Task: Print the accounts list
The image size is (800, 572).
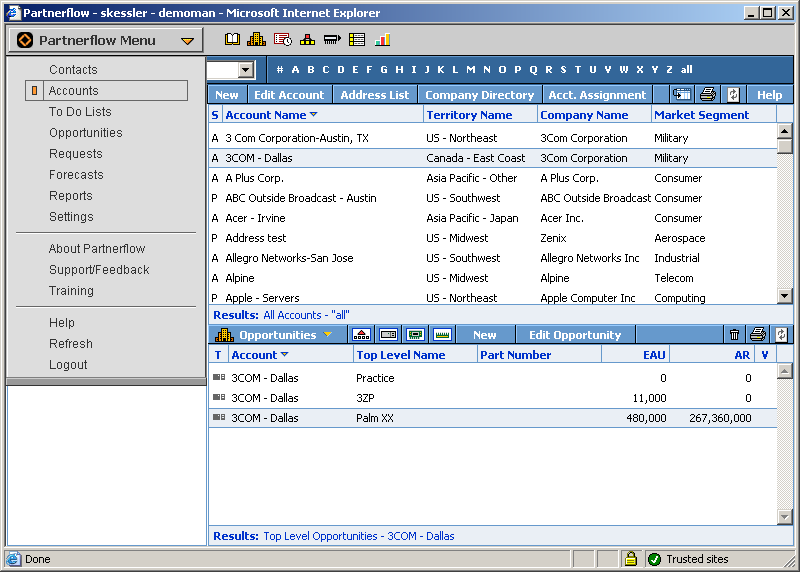Action: [708, 94]
